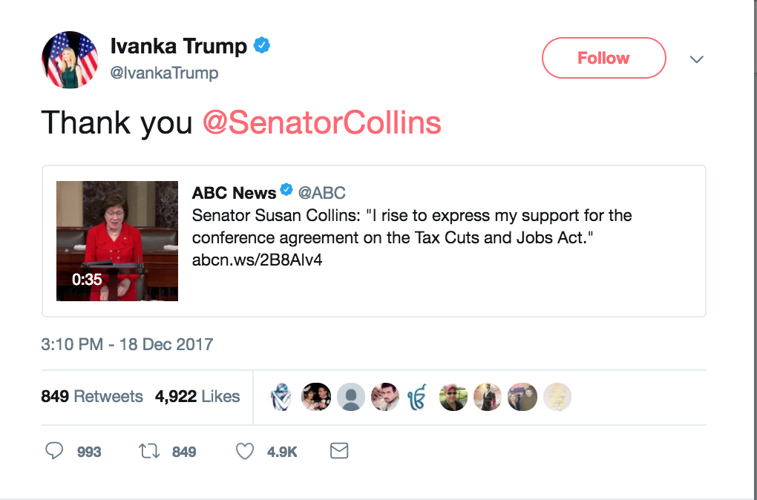Click the direct message envelope icon
Image resolution: width=757 pixels, height=500 pixels.
pyautogui.click(x=339, y=452)
